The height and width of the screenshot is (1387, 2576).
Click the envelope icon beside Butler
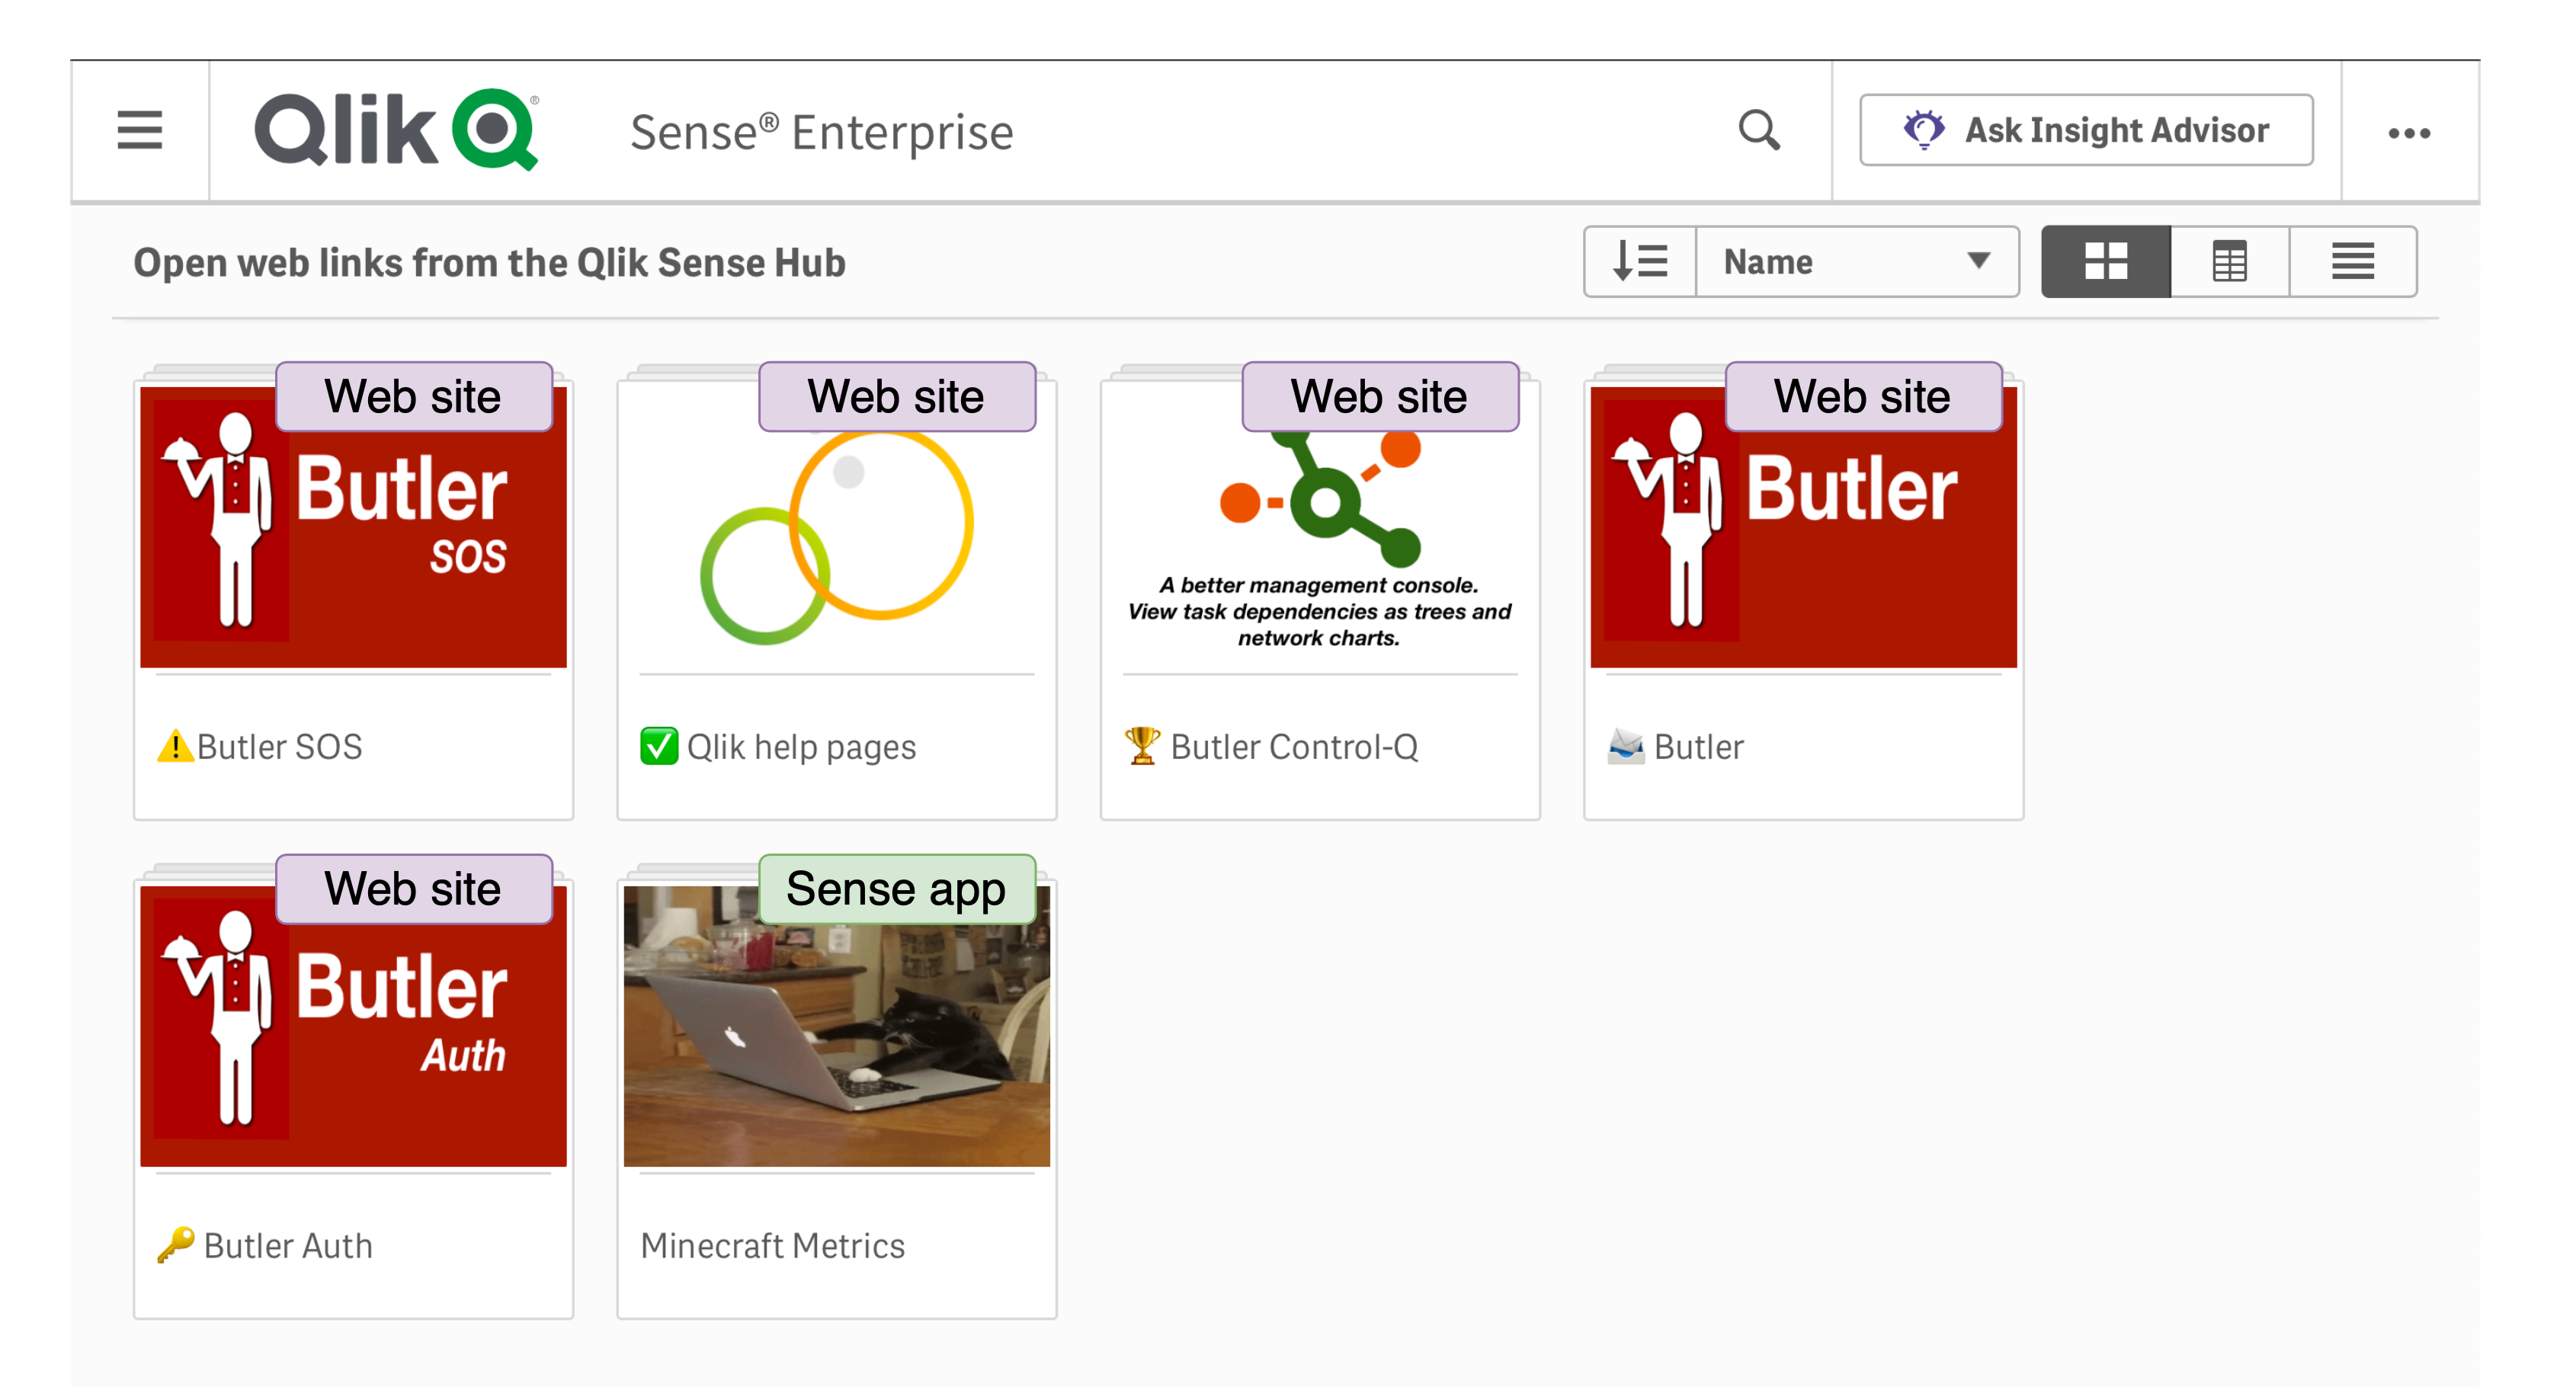point(1626,746)
